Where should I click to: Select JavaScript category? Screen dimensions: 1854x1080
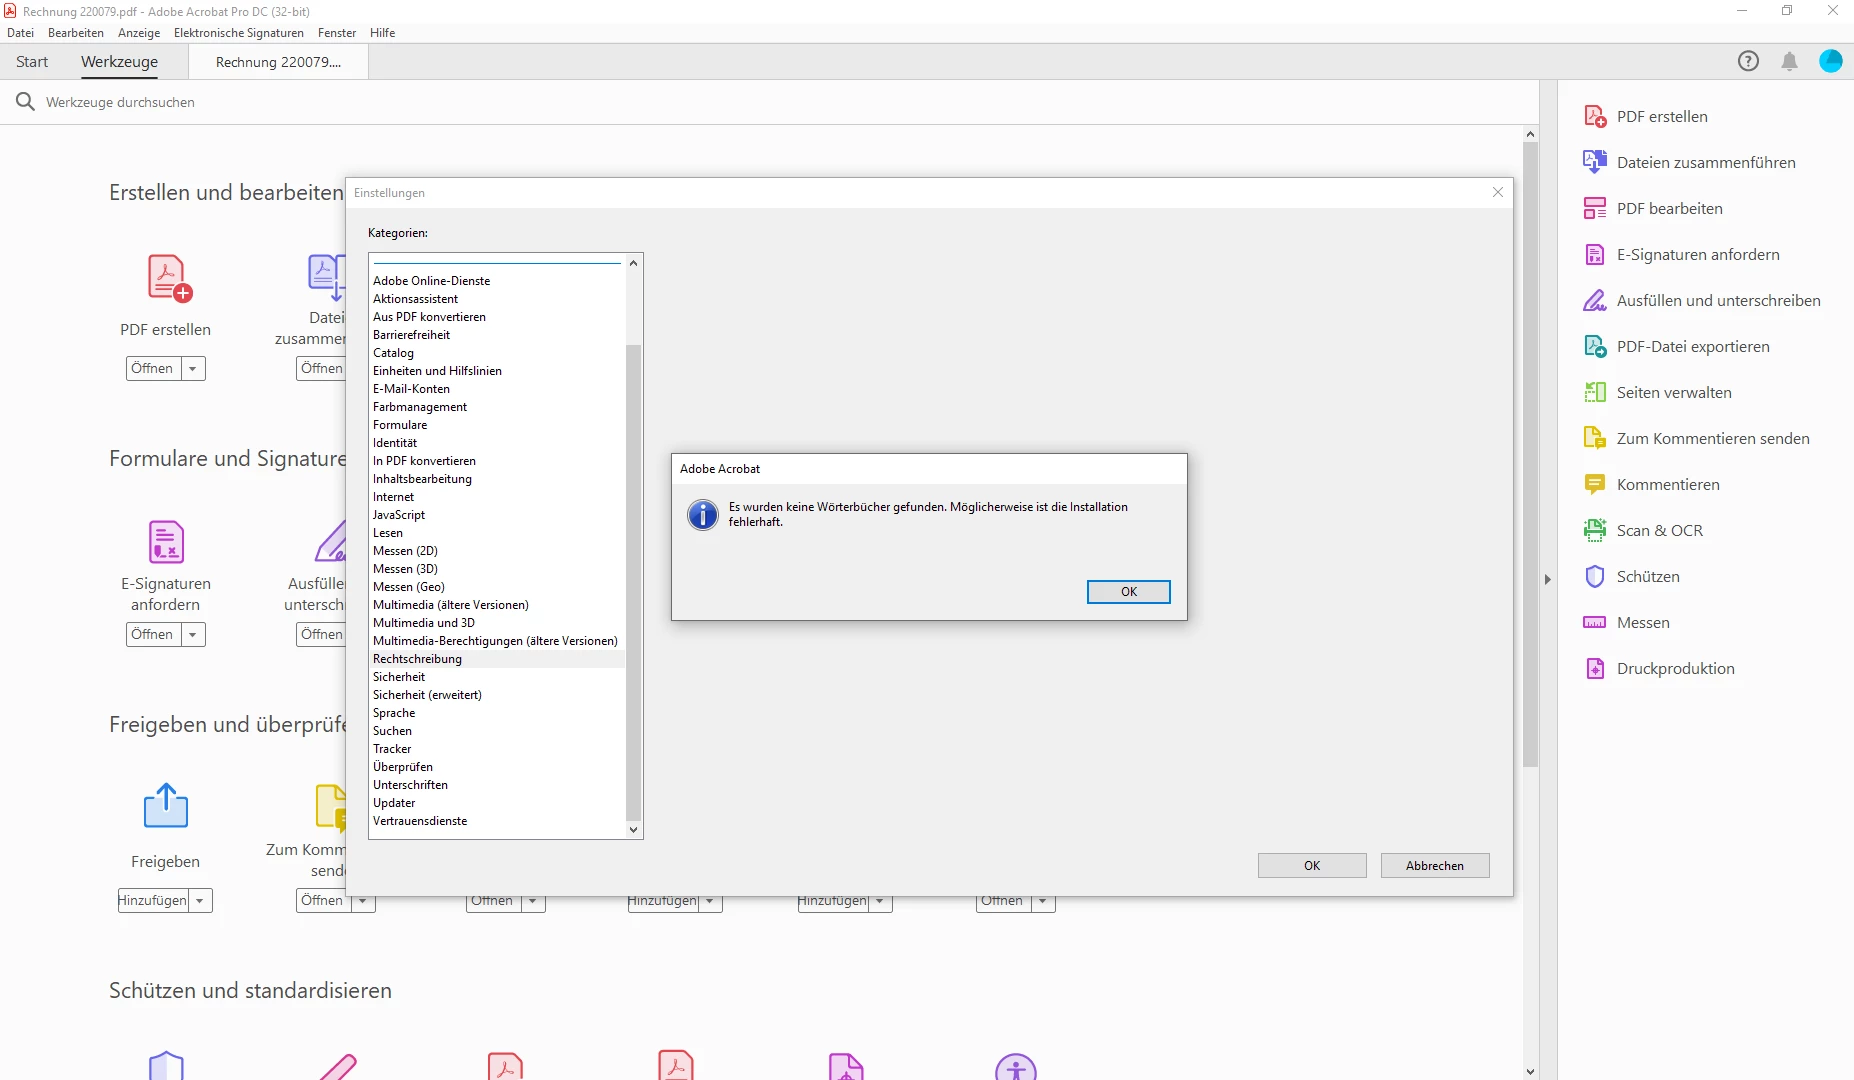[497, 515]
